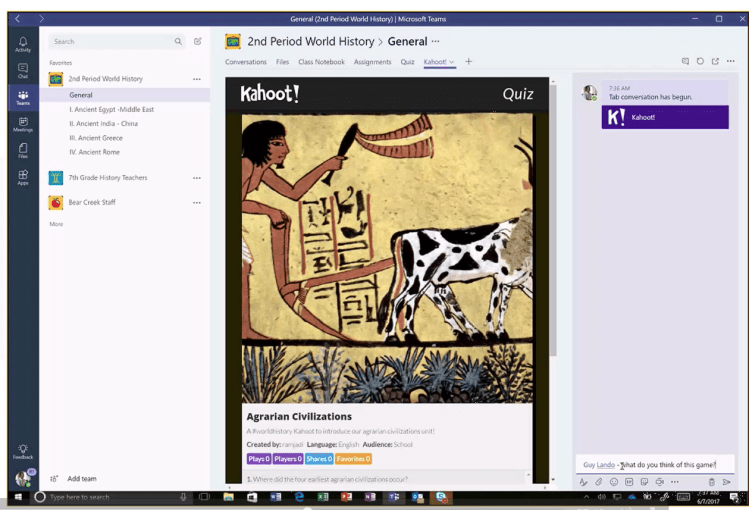The image size is (749, 510).
Task: Open the II. Ancient India - China channel
Action: click(103, 124)
